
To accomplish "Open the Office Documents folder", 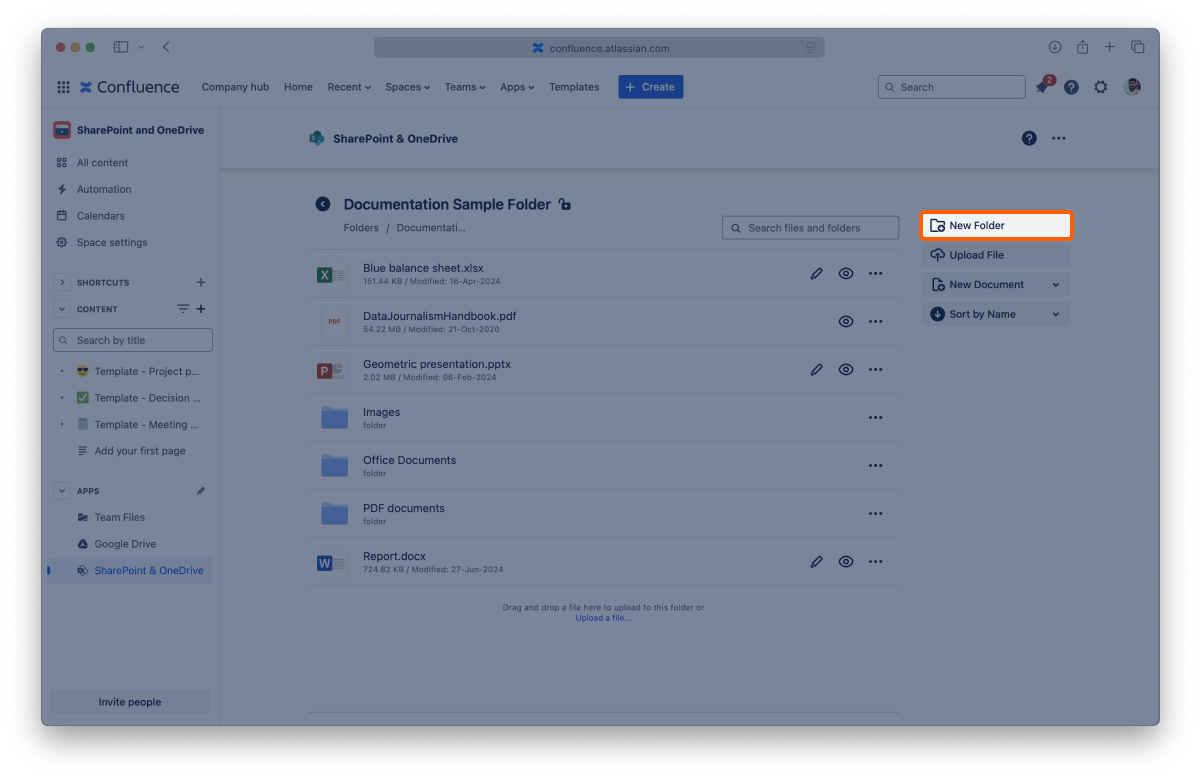I will tap(409, 460).
